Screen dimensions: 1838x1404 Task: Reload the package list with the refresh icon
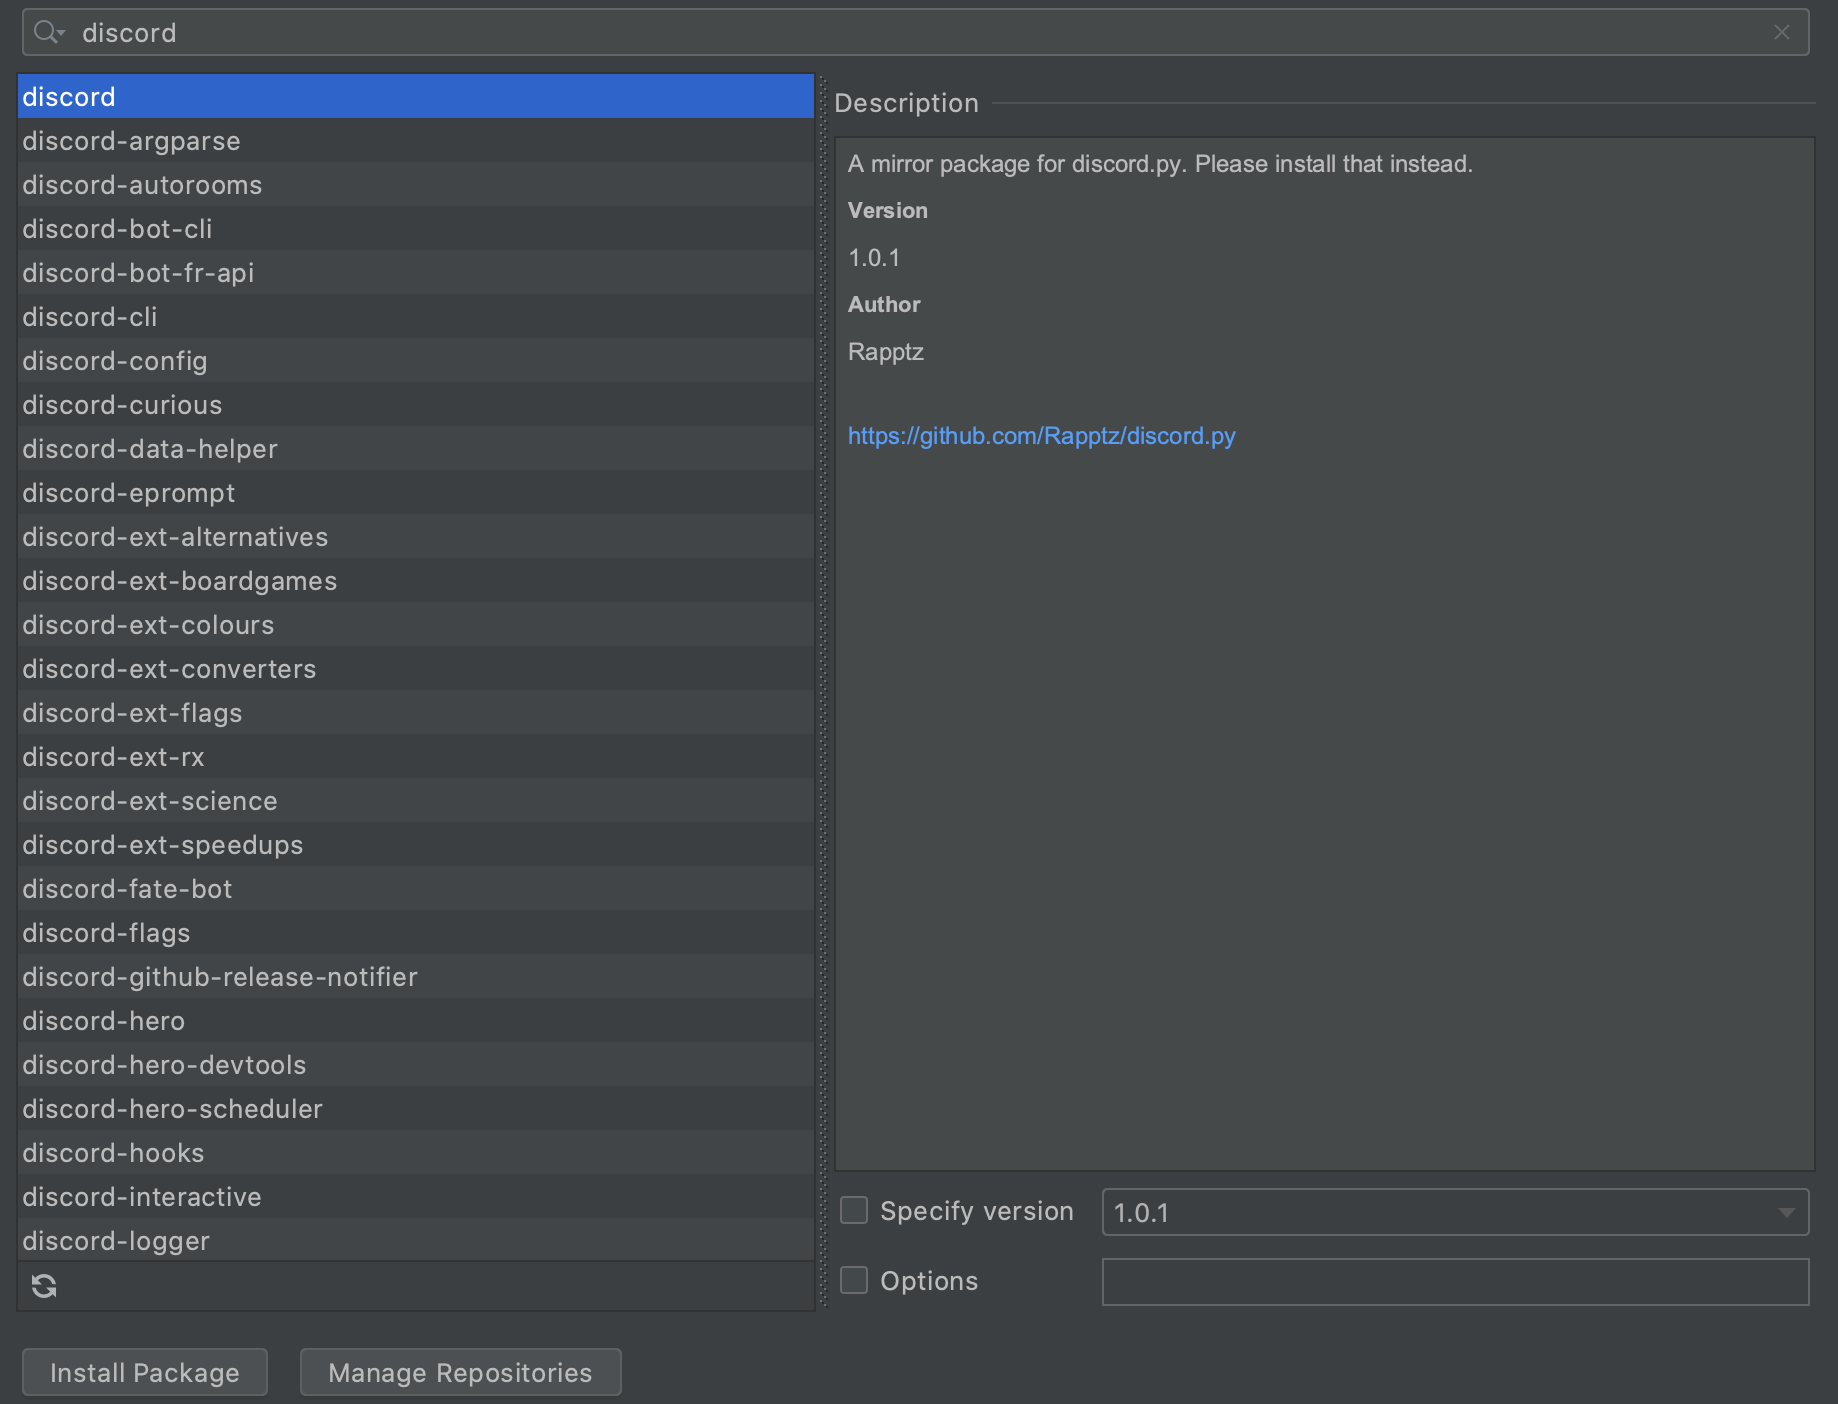(44, 1286)
